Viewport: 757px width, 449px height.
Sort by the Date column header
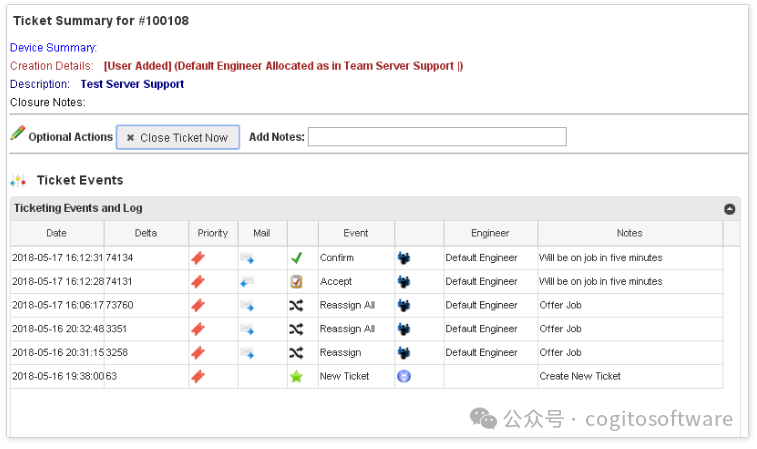coord(56,233)
